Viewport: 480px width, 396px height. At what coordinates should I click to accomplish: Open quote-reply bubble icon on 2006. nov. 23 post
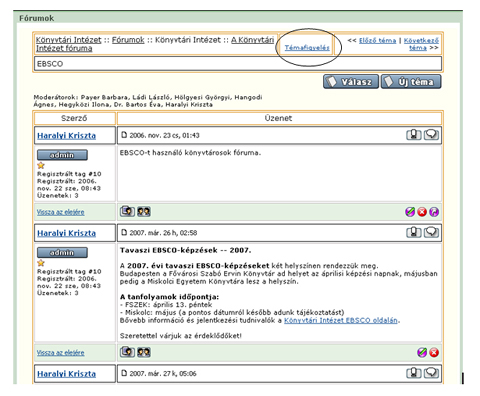point(431,135)
